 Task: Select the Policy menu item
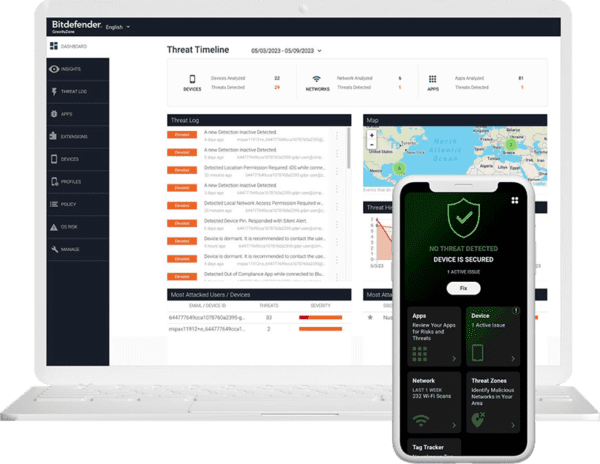coord(78,204)
